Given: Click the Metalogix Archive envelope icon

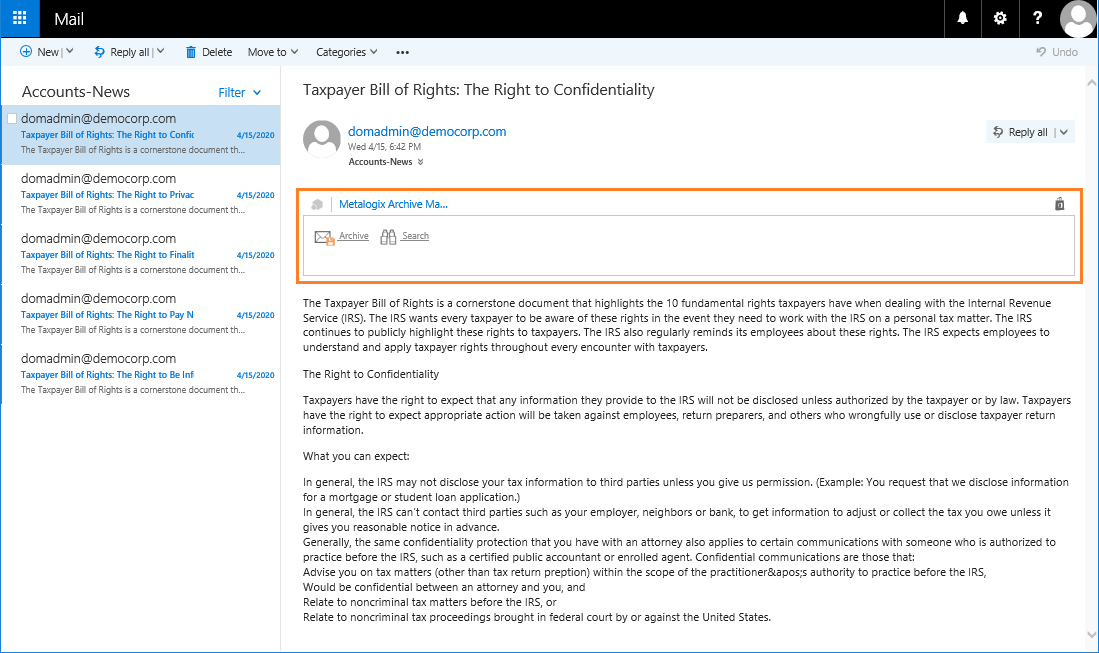Looking at the screenshot, I should point(324,237).
